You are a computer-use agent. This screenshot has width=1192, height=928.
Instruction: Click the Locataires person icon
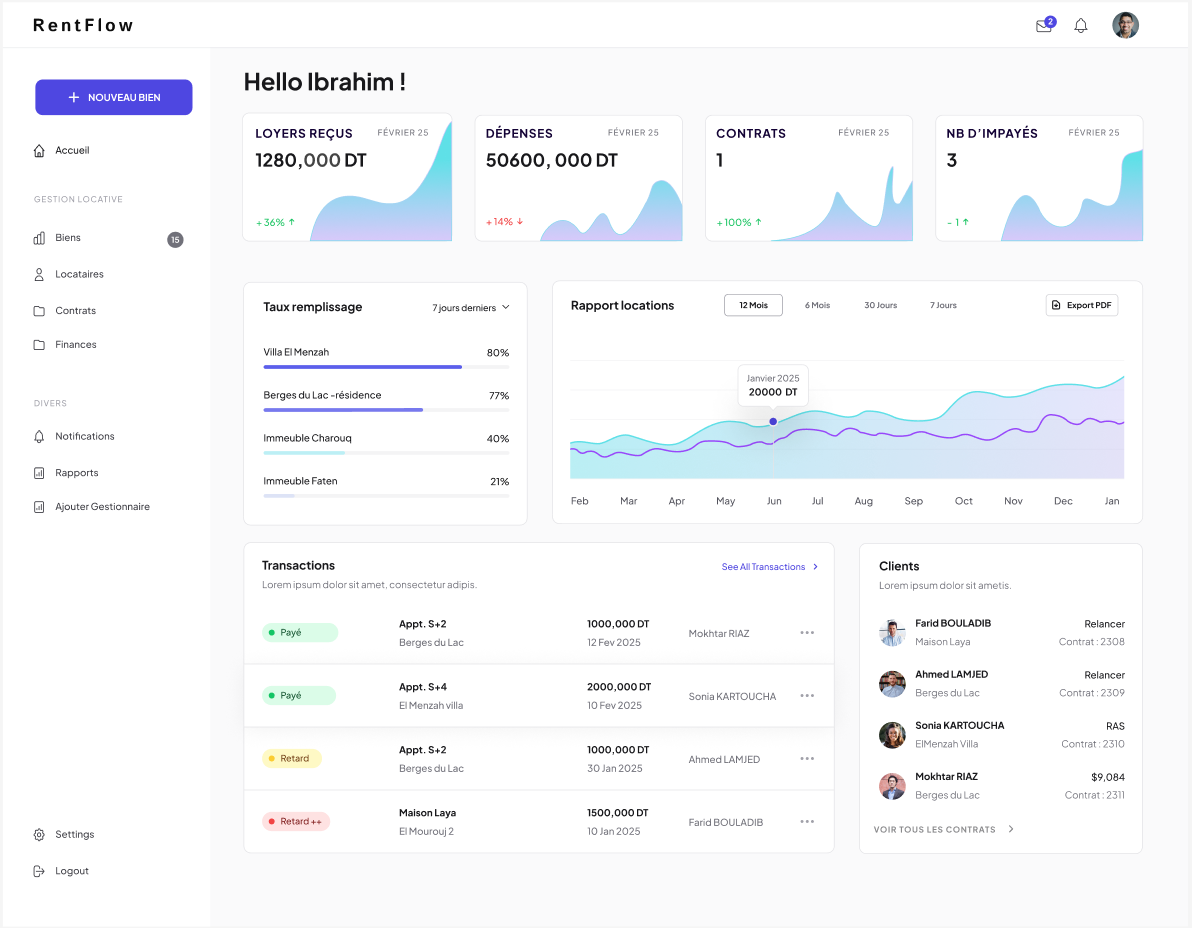39,274
